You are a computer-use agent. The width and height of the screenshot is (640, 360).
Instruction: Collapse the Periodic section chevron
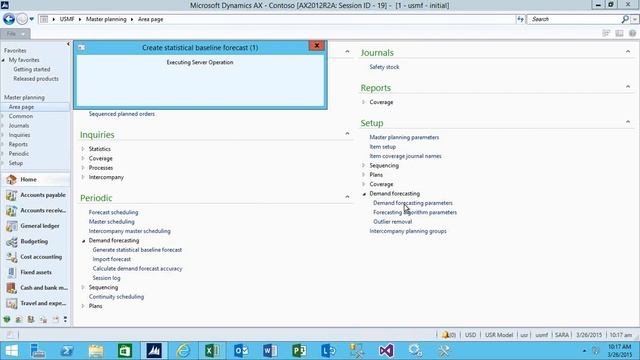347,197
